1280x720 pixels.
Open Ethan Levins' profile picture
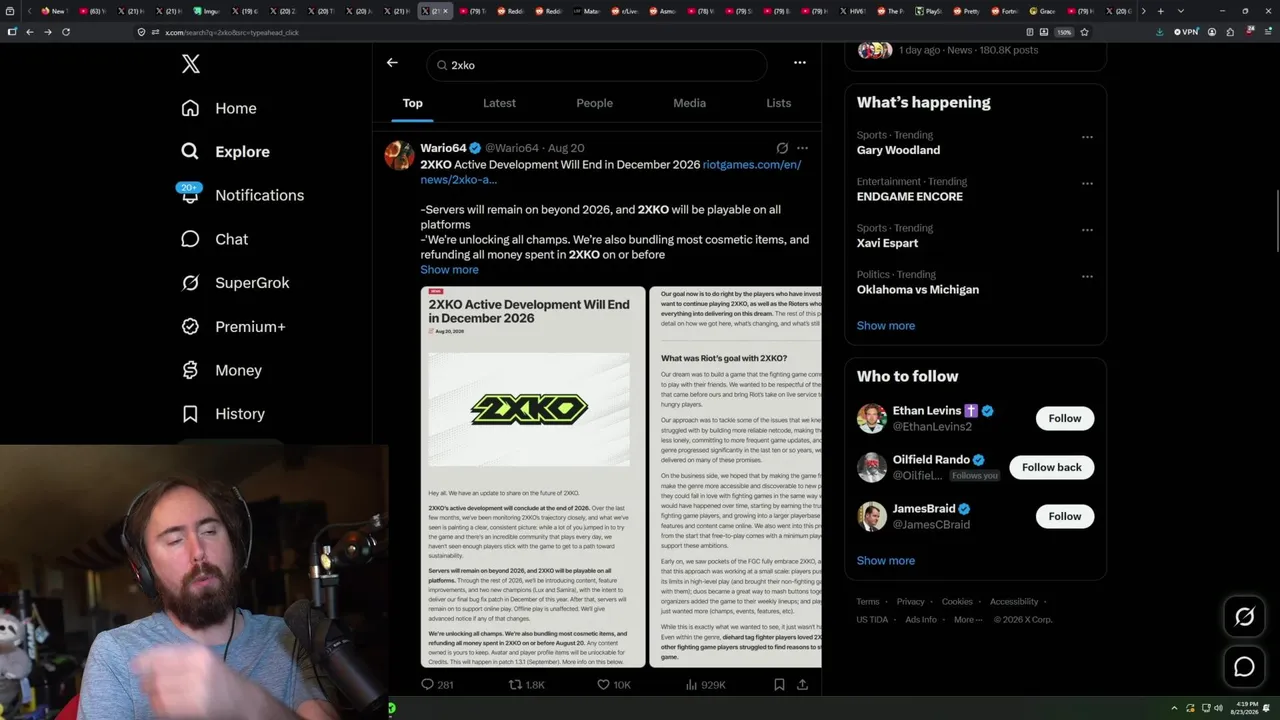(x=872, y=418)
